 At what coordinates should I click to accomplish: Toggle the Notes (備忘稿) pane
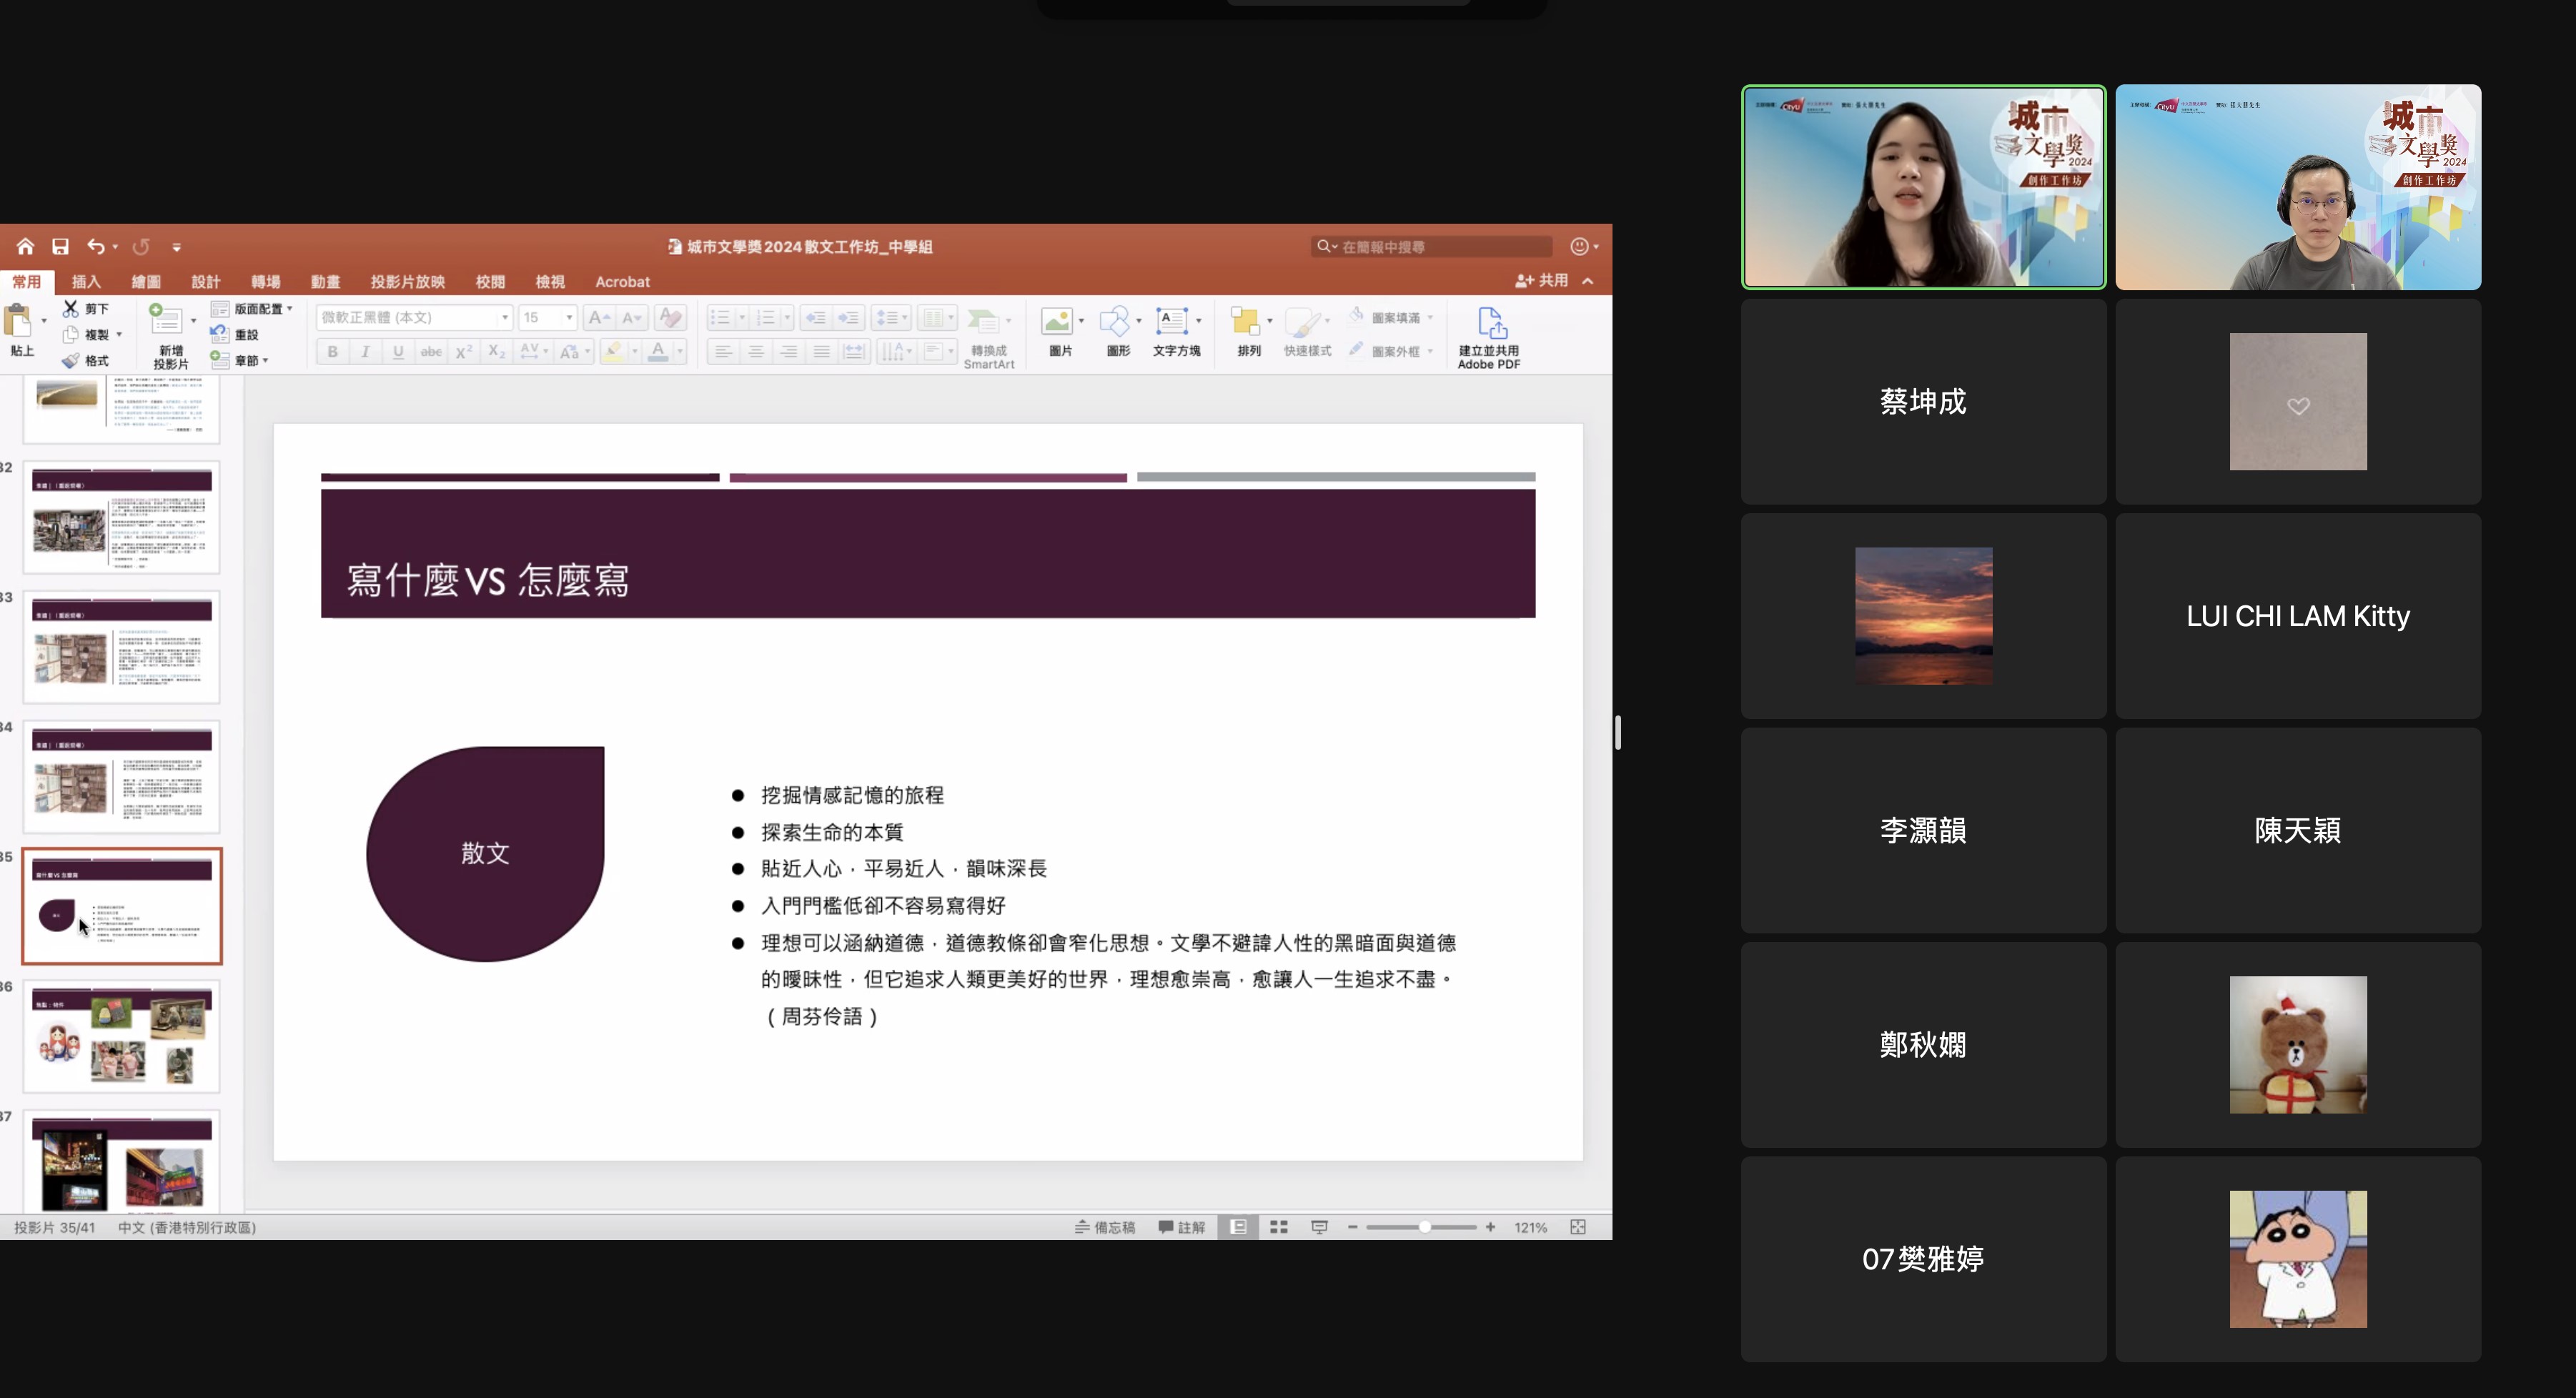coord(1105,1227)
